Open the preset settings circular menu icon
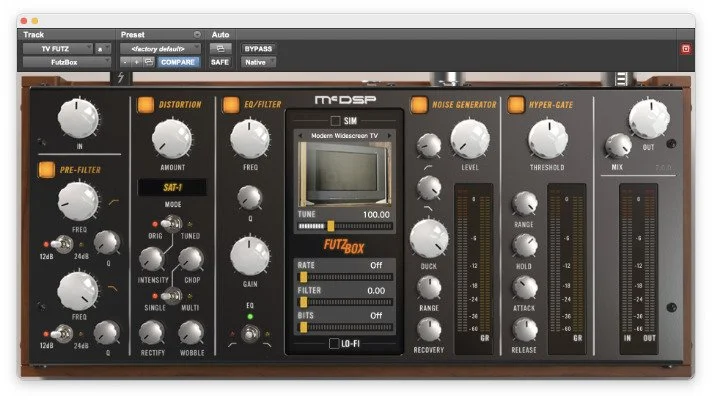The width and height of the screenshot is (712, 400). 197,35
